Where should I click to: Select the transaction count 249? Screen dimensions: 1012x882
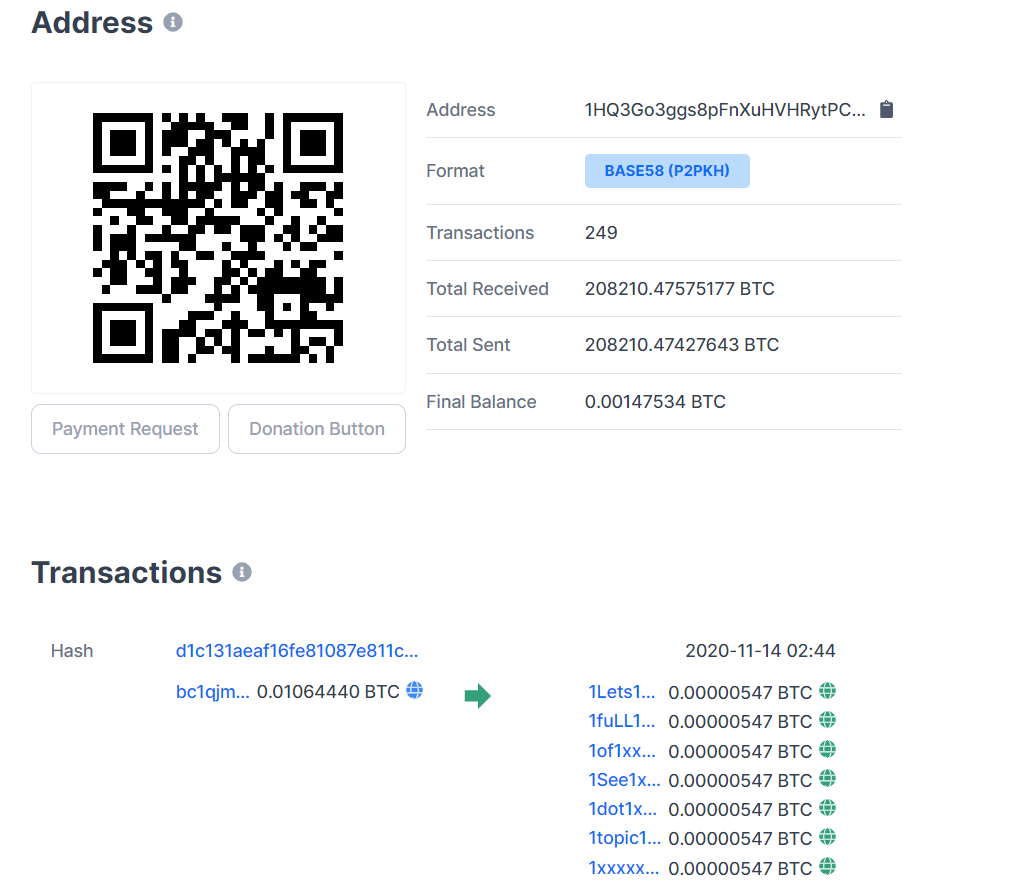coord(601,233)
